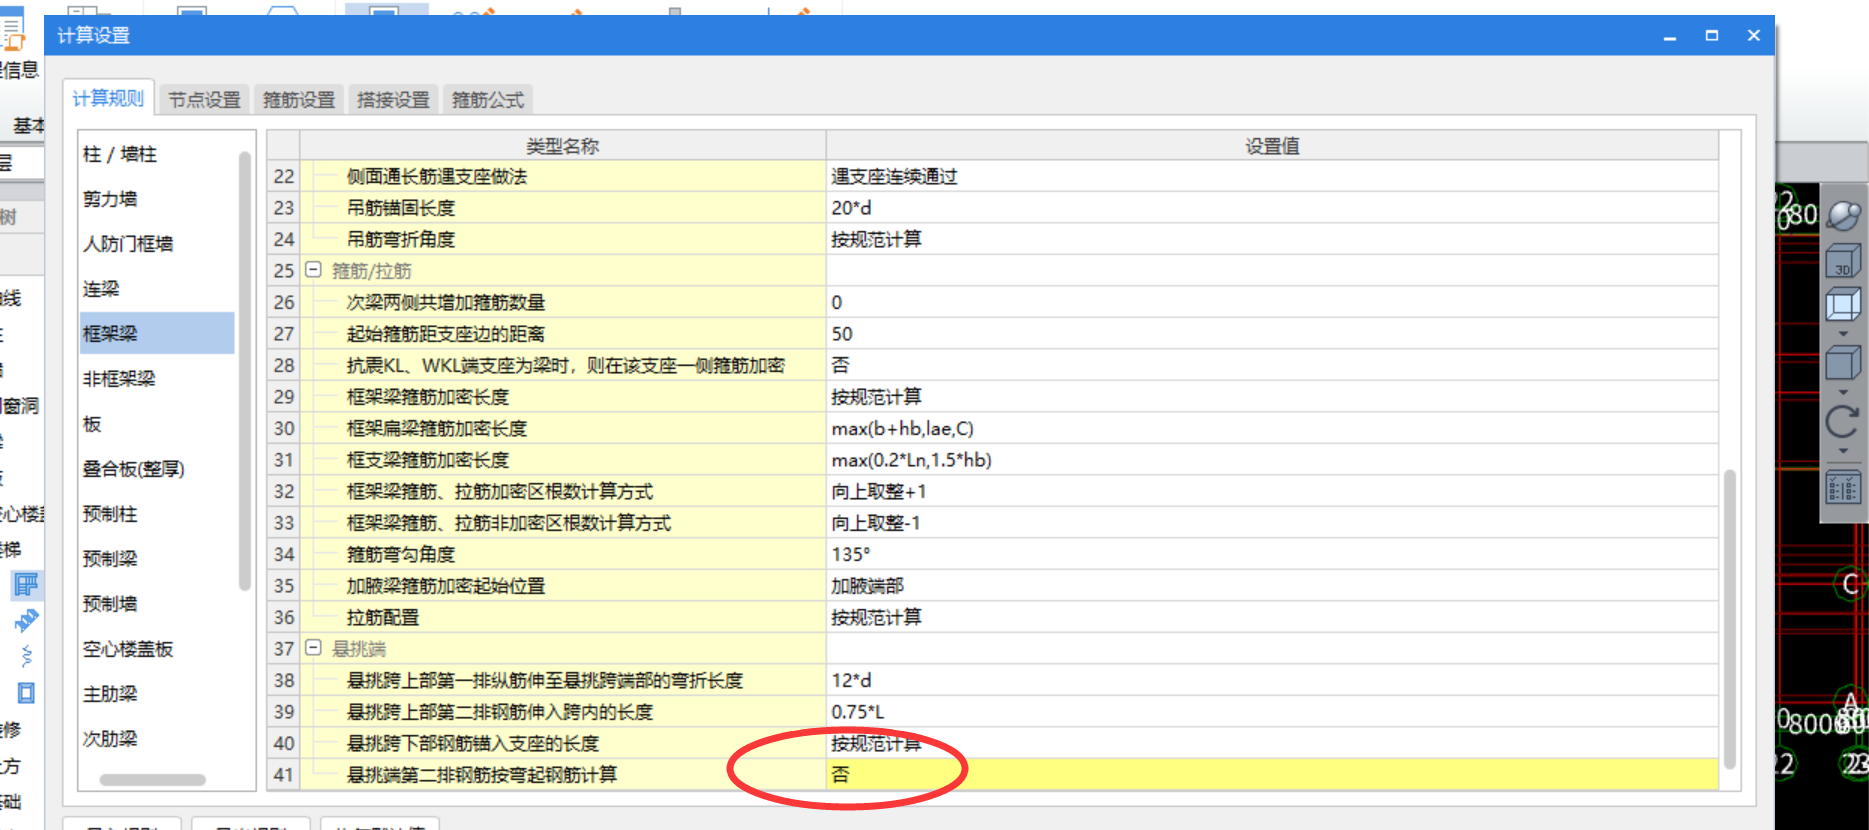The height and width of the screenshot is (830, 1869).
Task: Open dropdown under the wireframe box icon
Action: click(1843, 333)
